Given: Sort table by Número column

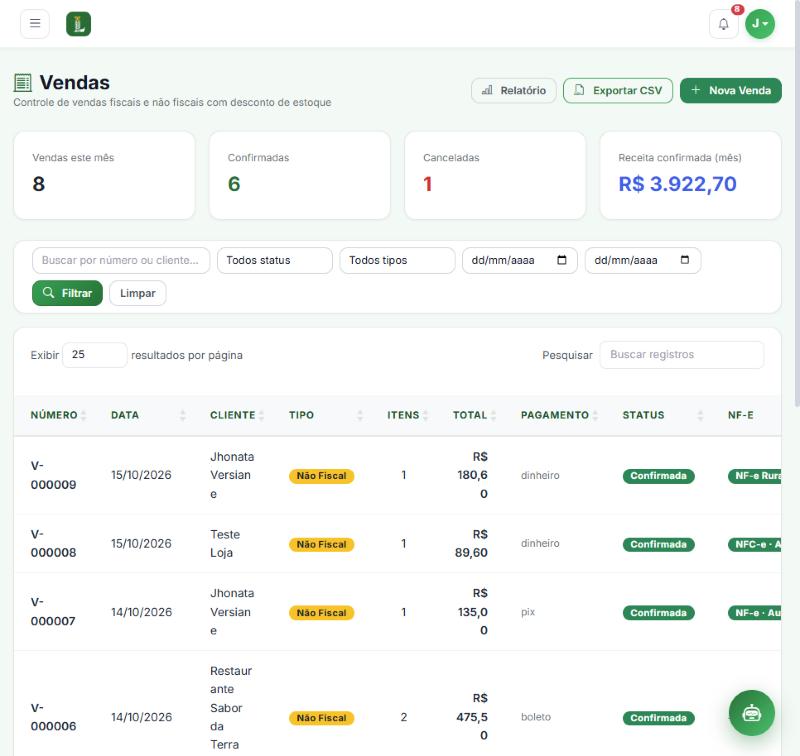Looking at the screenshot, I should coord(58,415).
